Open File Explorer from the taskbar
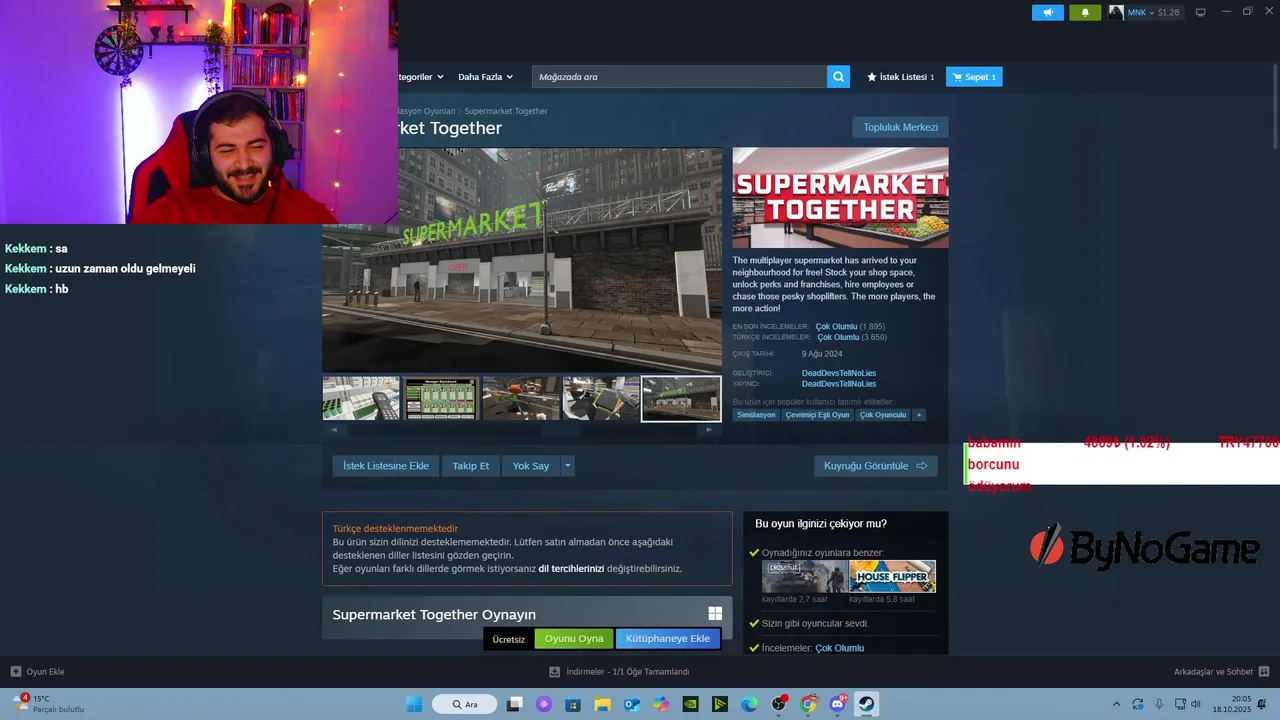The height and width of the screenshot is (720, 1280). (602, 704)
